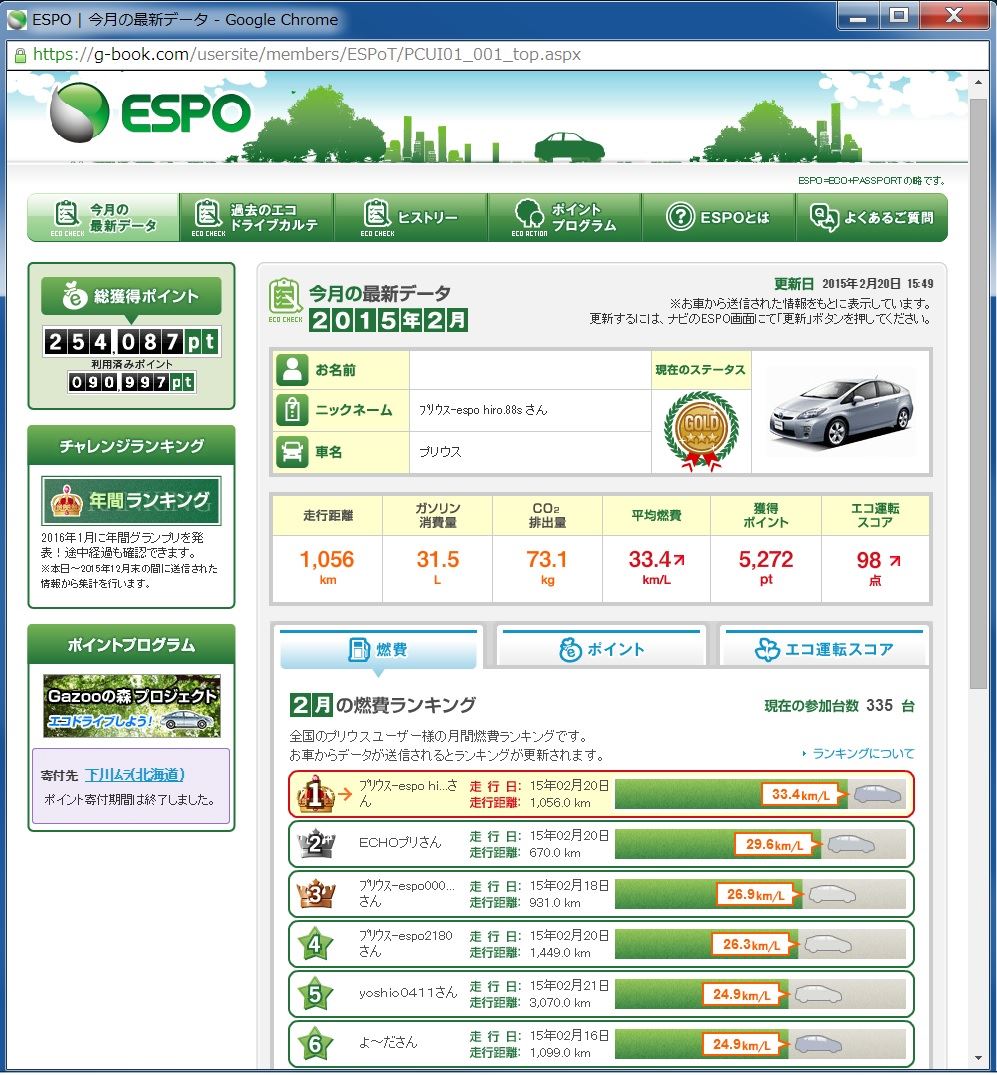Open the ESPOとは nav tab
Image resolution: width=997 pixels, height=1075 pixels.
718,217
